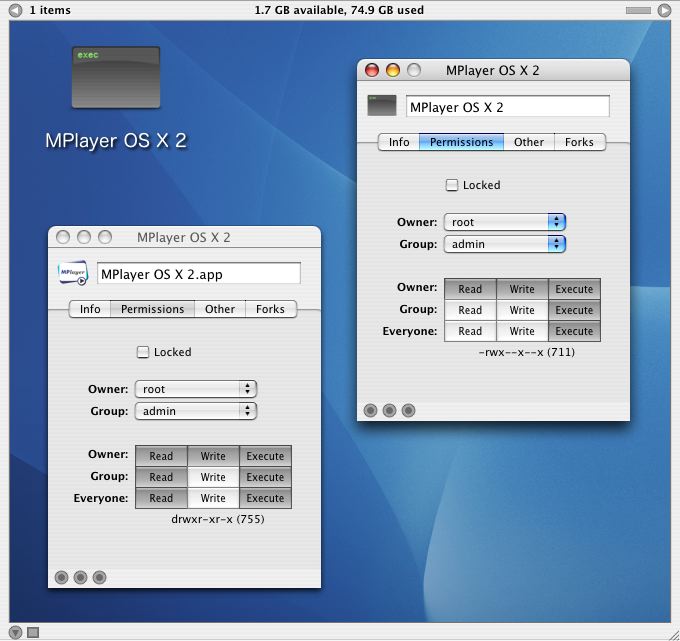Open Owner root dropdown in front window
The width and height of the screenshot is (680, 641).
tap(505, 222)
